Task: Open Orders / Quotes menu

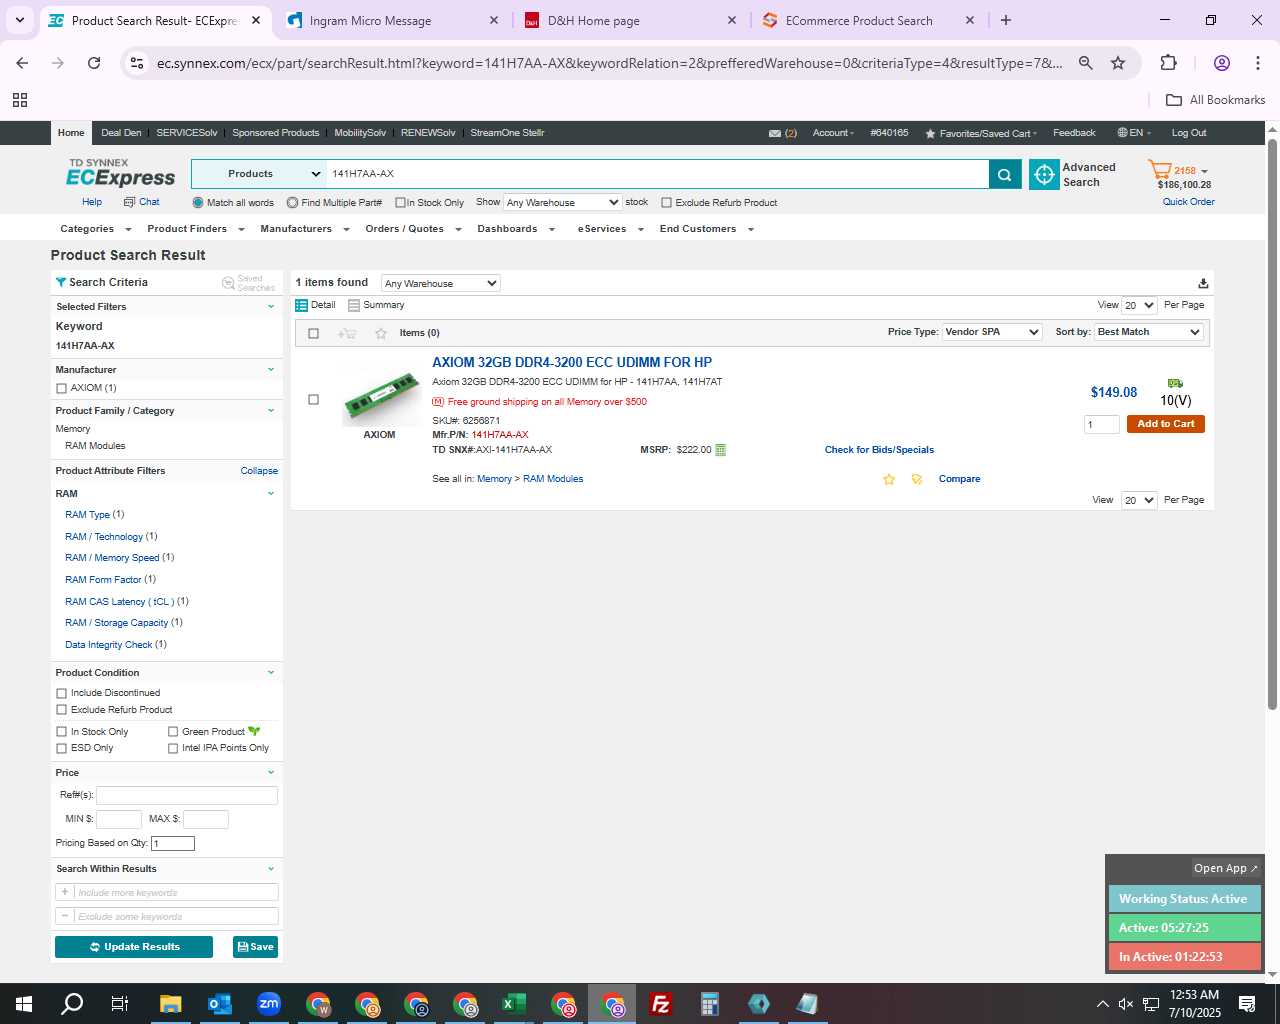Action: (x=413, y=229)
